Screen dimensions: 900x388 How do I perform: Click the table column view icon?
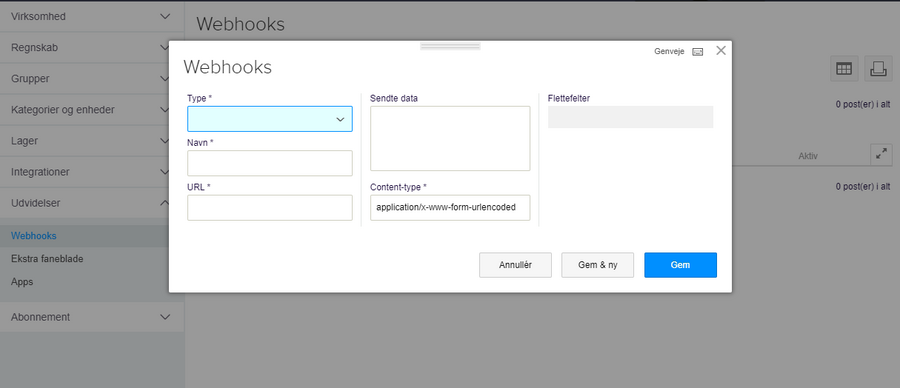pos(844,69)
